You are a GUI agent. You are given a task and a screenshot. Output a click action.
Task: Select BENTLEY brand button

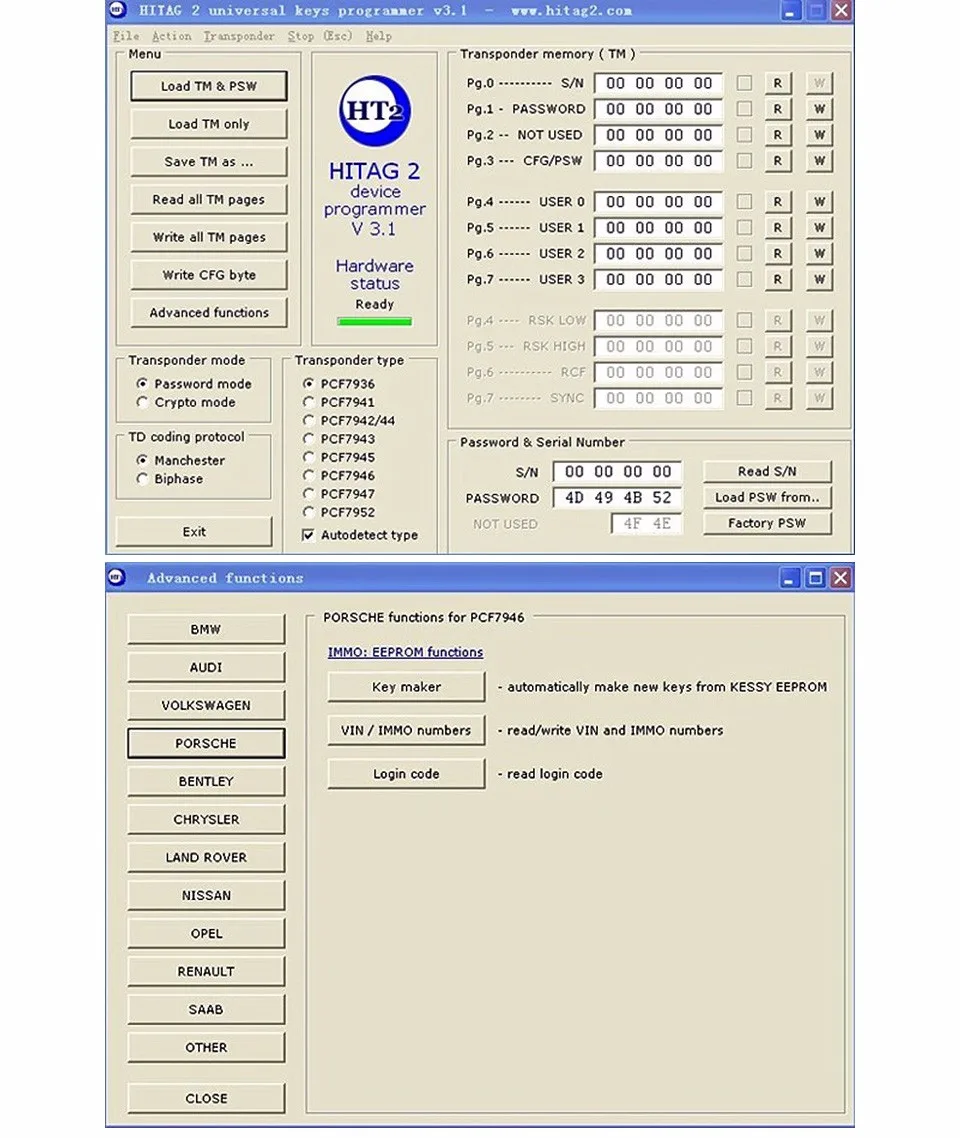pos(206,781)
